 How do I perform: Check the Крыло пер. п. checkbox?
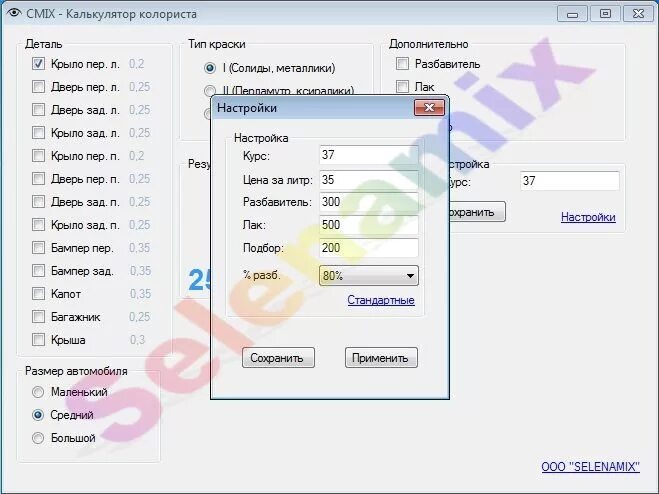(x=38, y=156)
